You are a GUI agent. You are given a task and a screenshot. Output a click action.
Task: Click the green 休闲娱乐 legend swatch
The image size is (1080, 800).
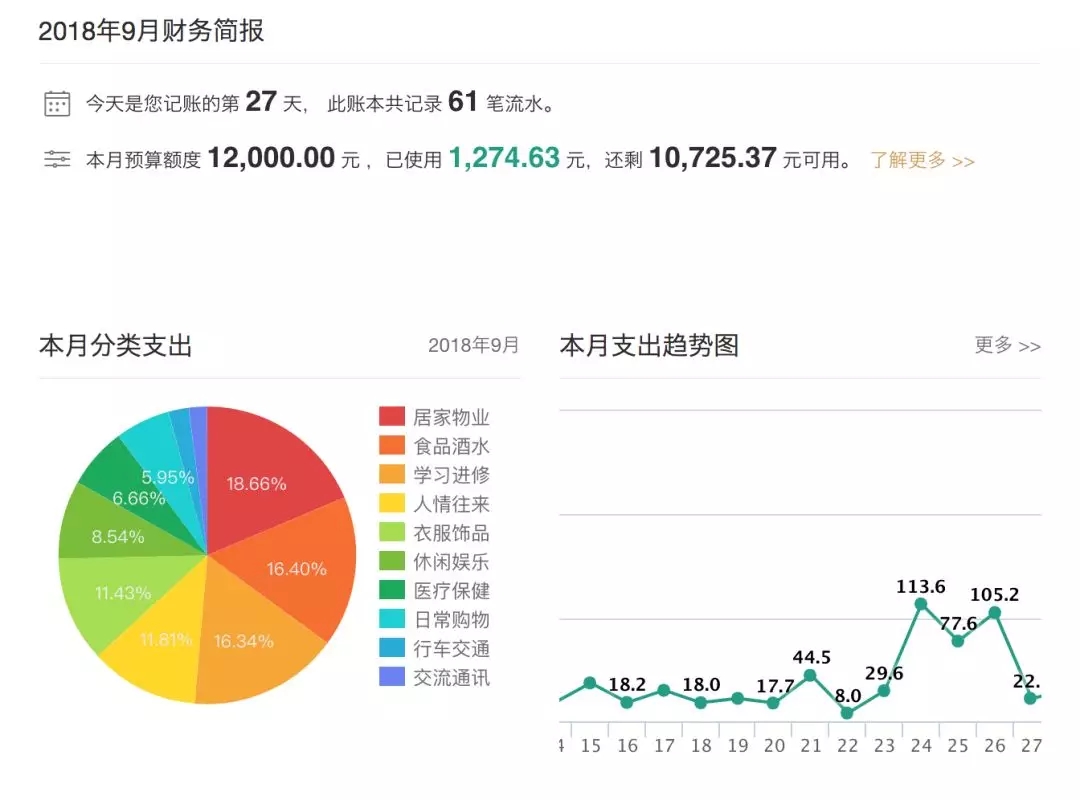tap(392, 561)
